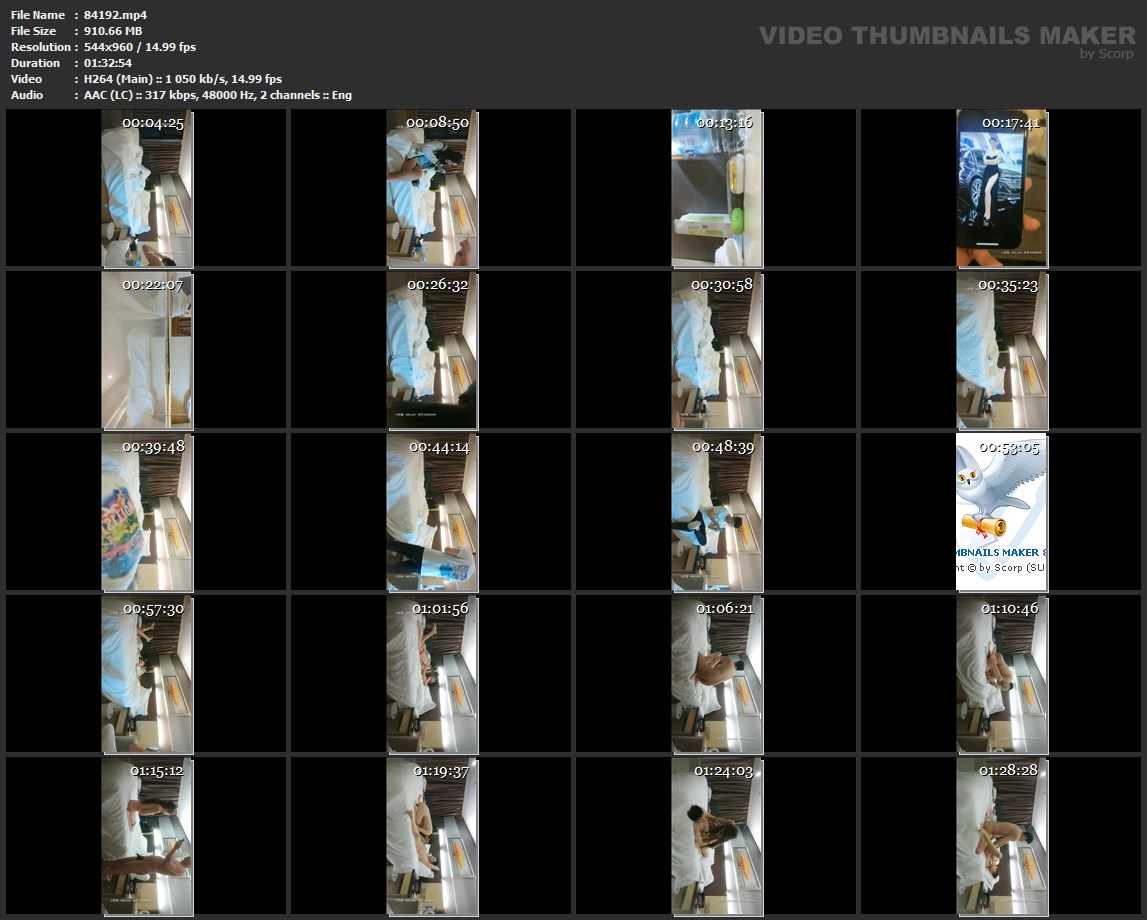Click the thumbnail at timestamp 00:04:25
This screenshot has height=920, width=1147.
pos(147,189)
